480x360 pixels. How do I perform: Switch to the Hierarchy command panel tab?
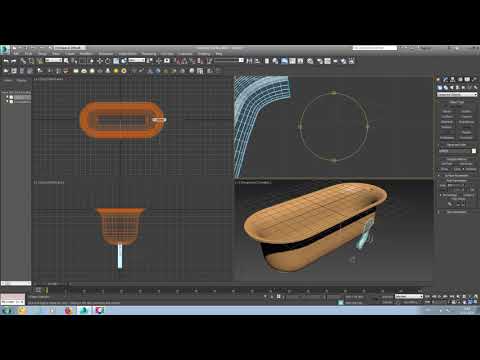point(453,79)
